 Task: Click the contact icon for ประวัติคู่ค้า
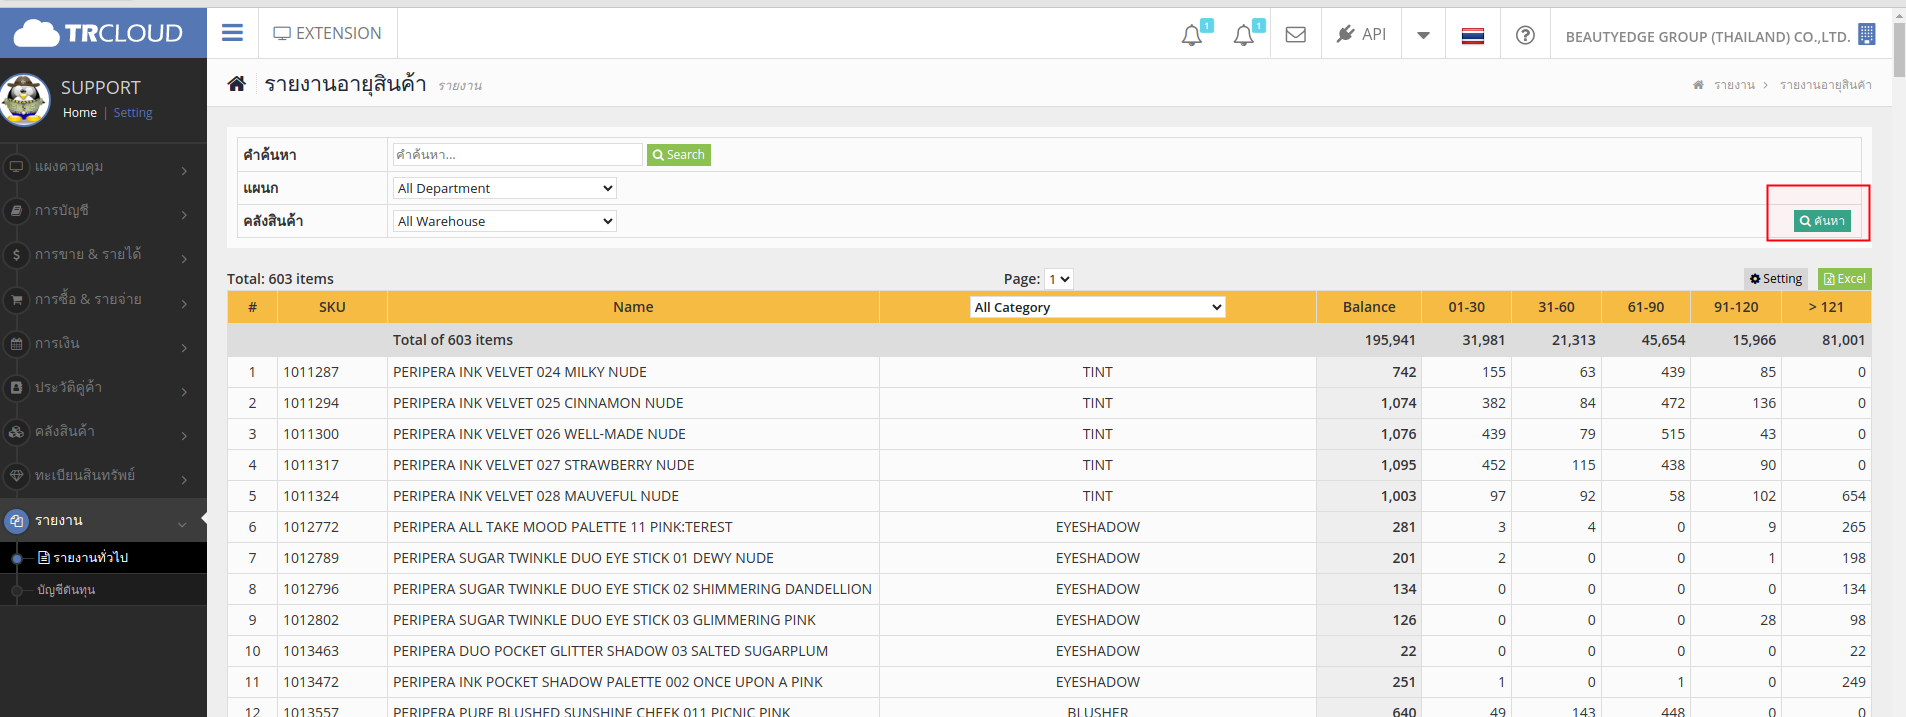(x=16, y=388)
